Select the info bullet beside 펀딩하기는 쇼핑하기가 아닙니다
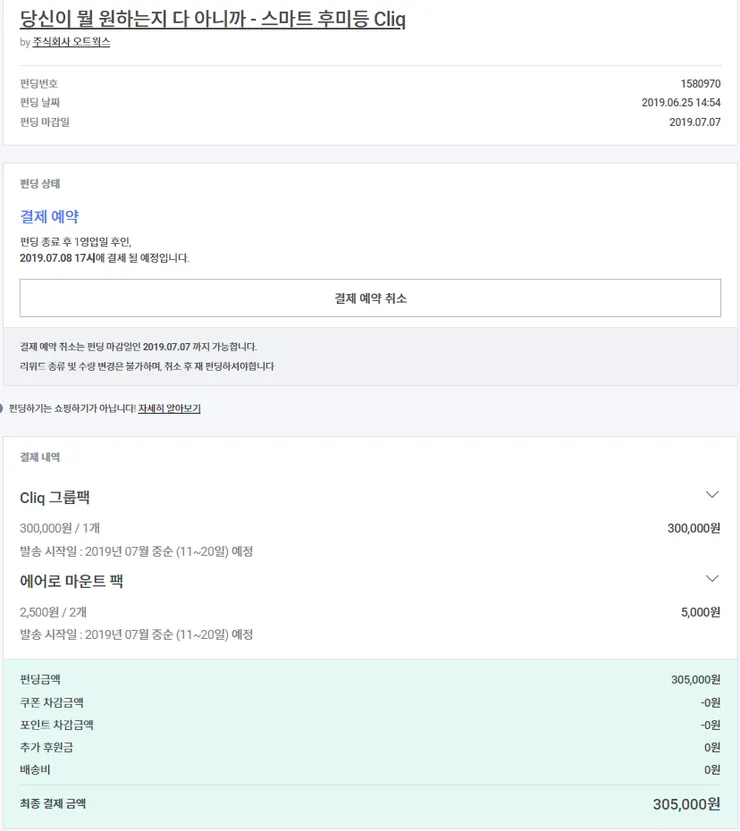Screen dimensions: 740x831 click(1, 408)
